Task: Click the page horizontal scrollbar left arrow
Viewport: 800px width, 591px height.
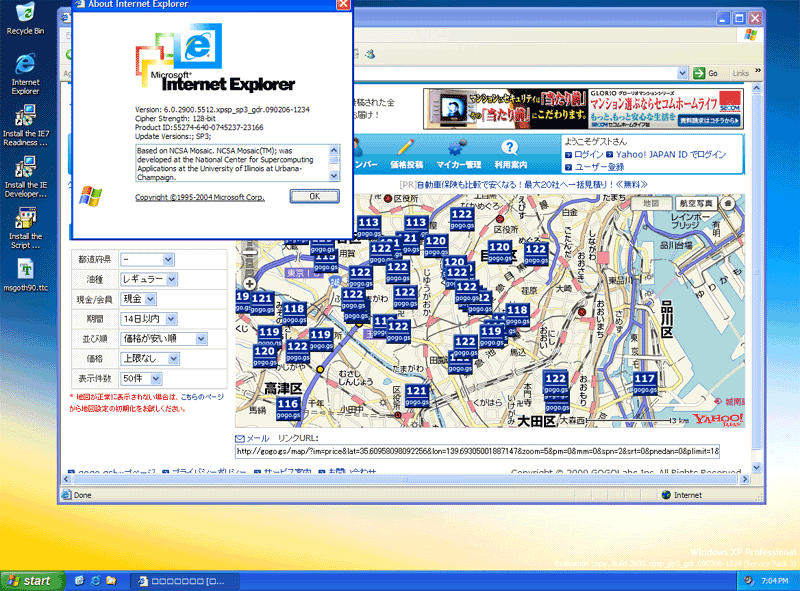Action: 66,480
